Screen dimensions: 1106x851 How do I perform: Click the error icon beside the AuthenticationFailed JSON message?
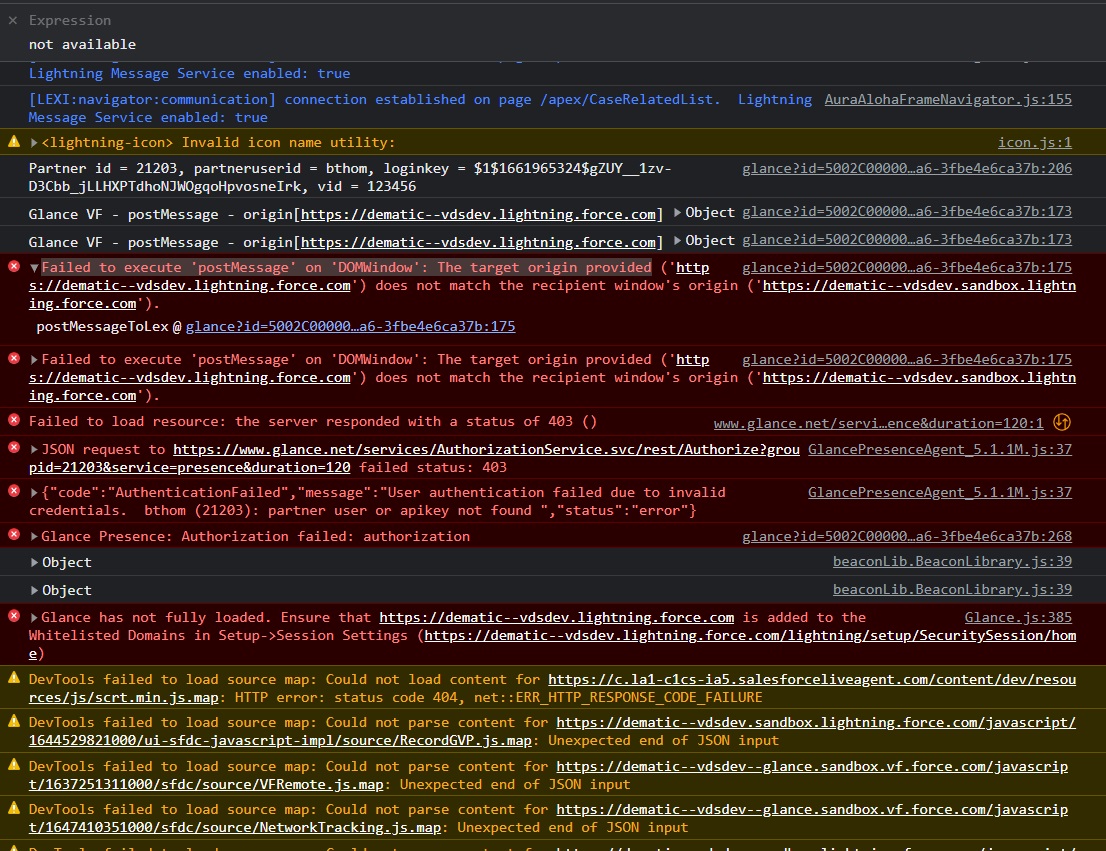pos(14,491)
